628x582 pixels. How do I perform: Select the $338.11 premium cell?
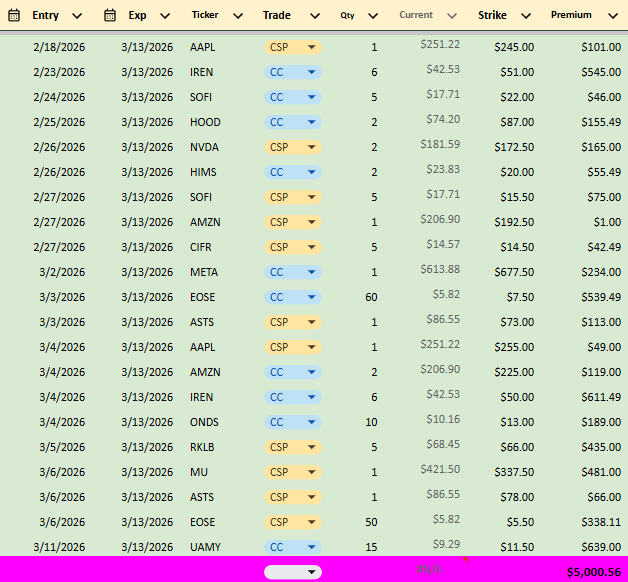(x=601, y=522)
